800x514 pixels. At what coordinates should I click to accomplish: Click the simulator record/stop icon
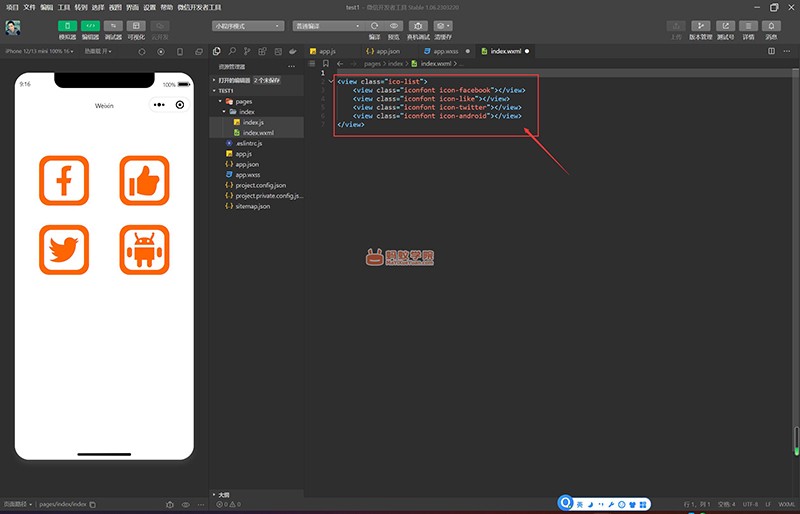coord(161,52)
